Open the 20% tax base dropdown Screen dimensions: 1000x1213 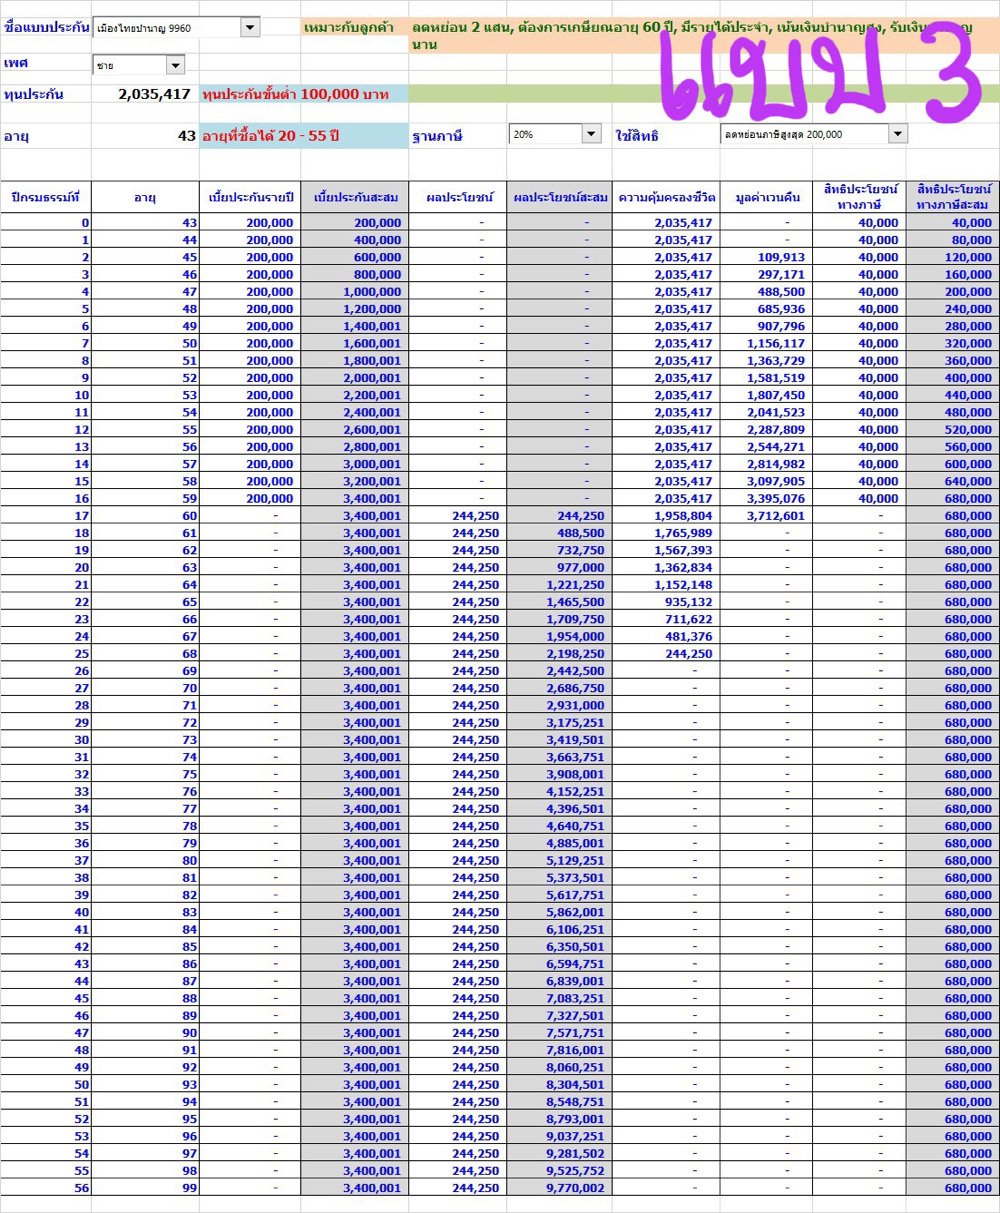(591, 134)
